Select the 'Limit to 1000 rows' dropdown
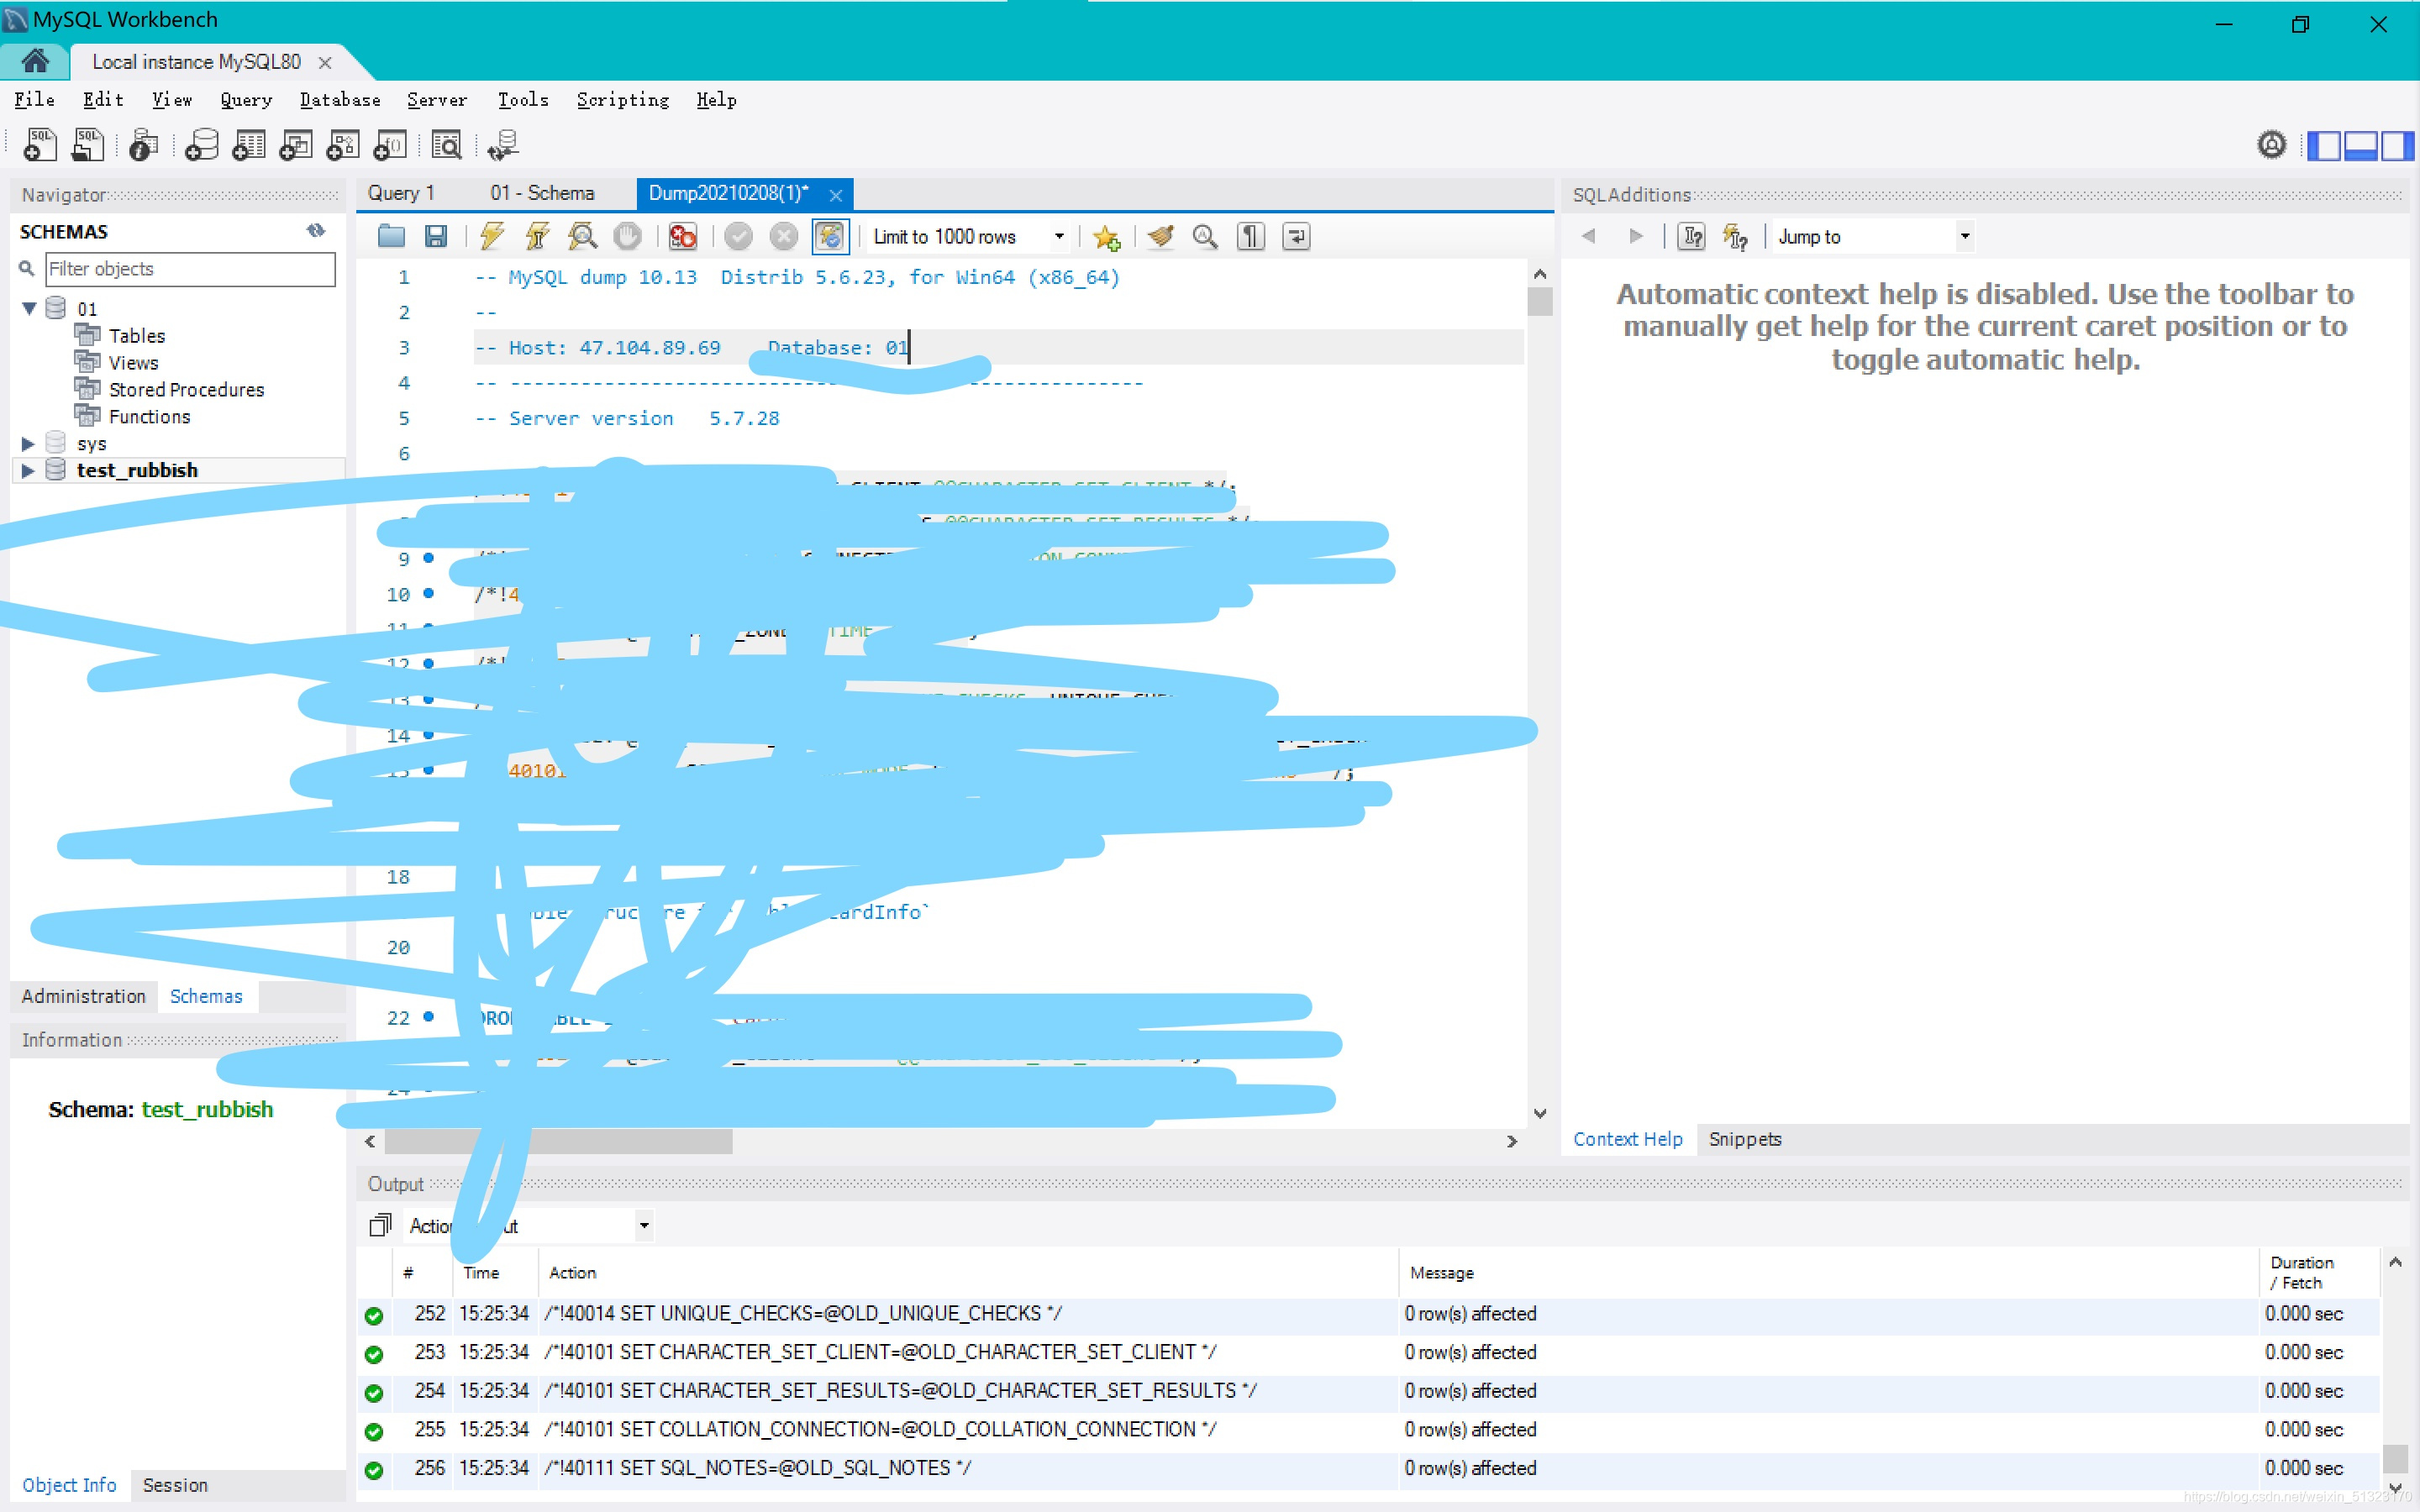 [x=969, y=237]
